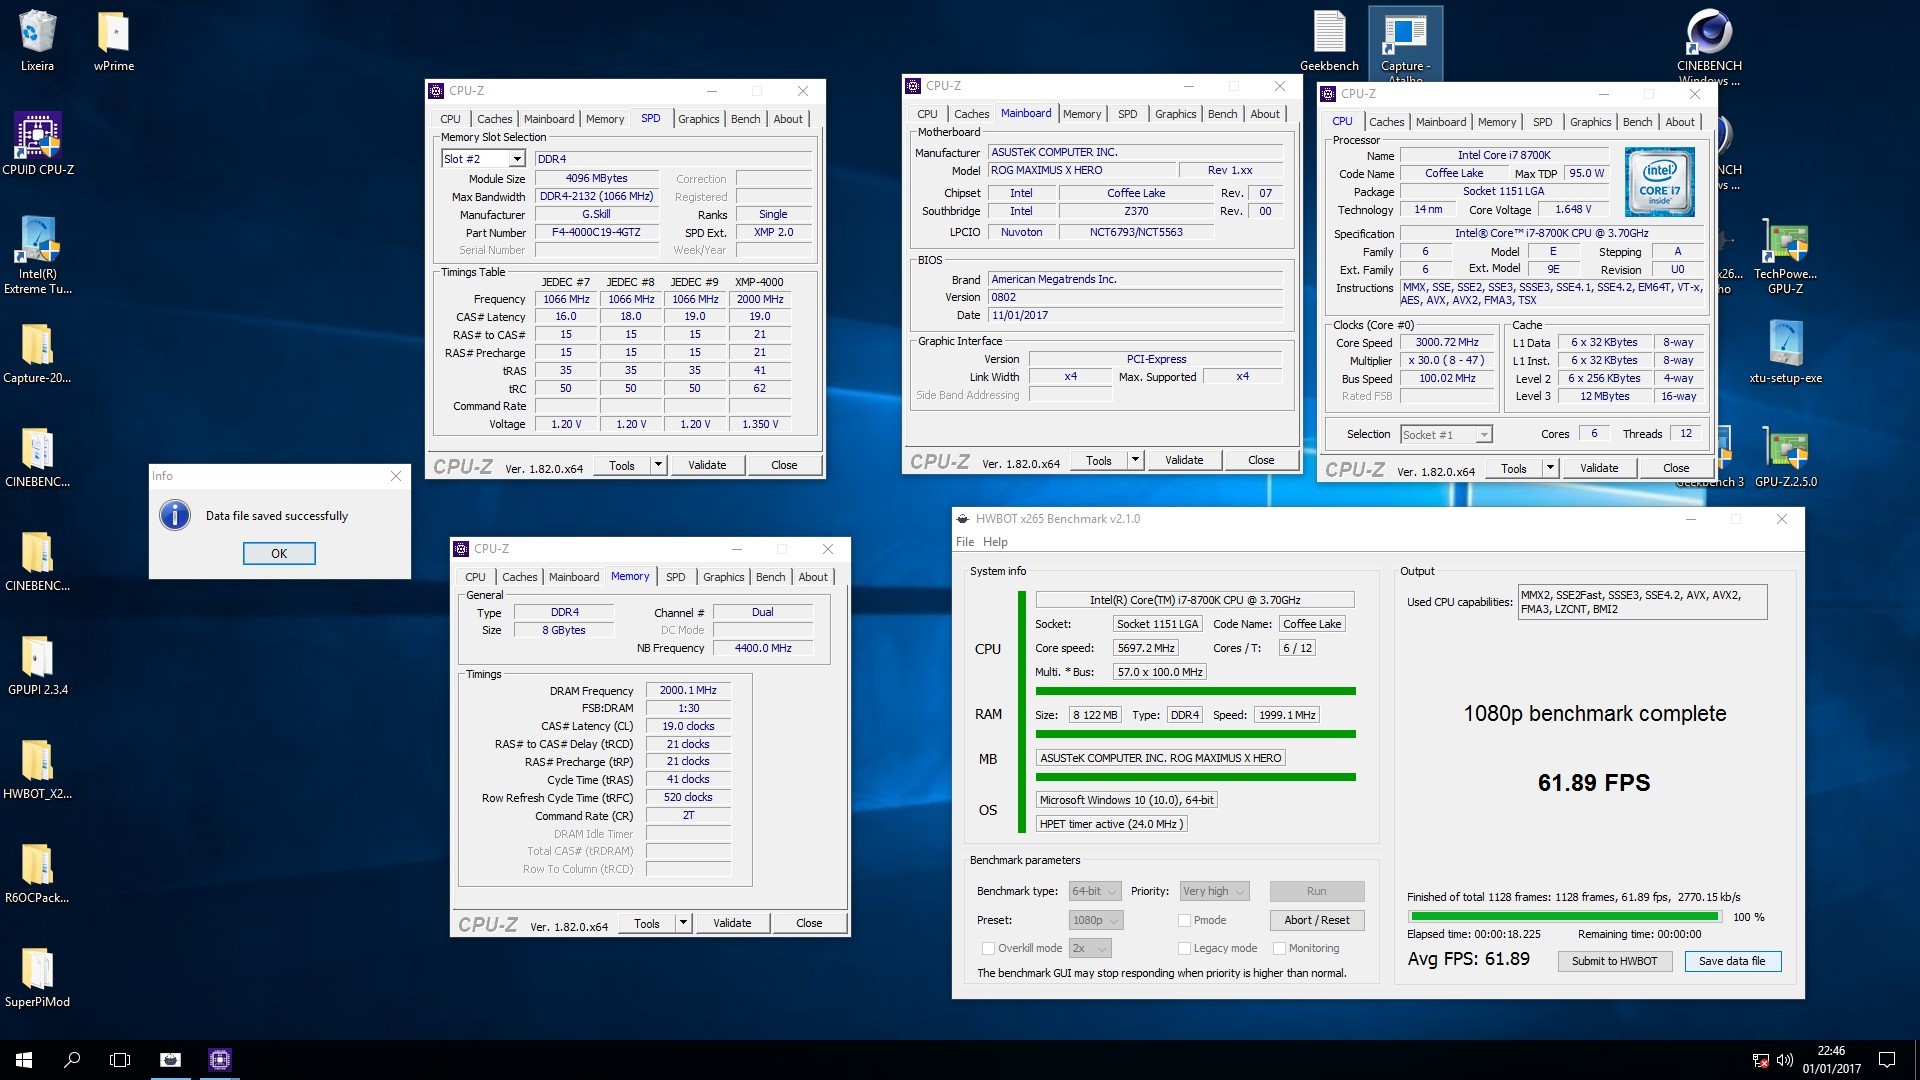Screen dimensions: 1920x1080
Task: Click the BIOS Version 0802 field
Action: pos(1135,297)
